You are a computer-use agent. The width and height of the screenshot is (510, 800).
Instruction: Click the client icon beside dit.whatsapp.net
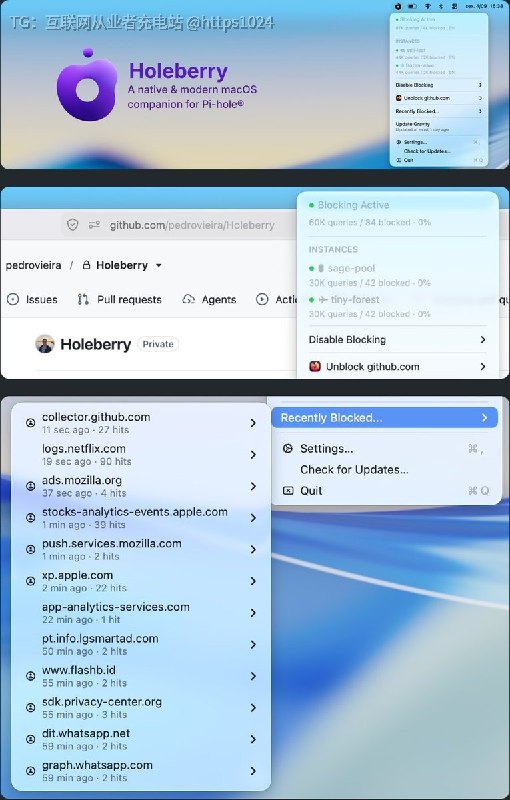coord(31,739)
